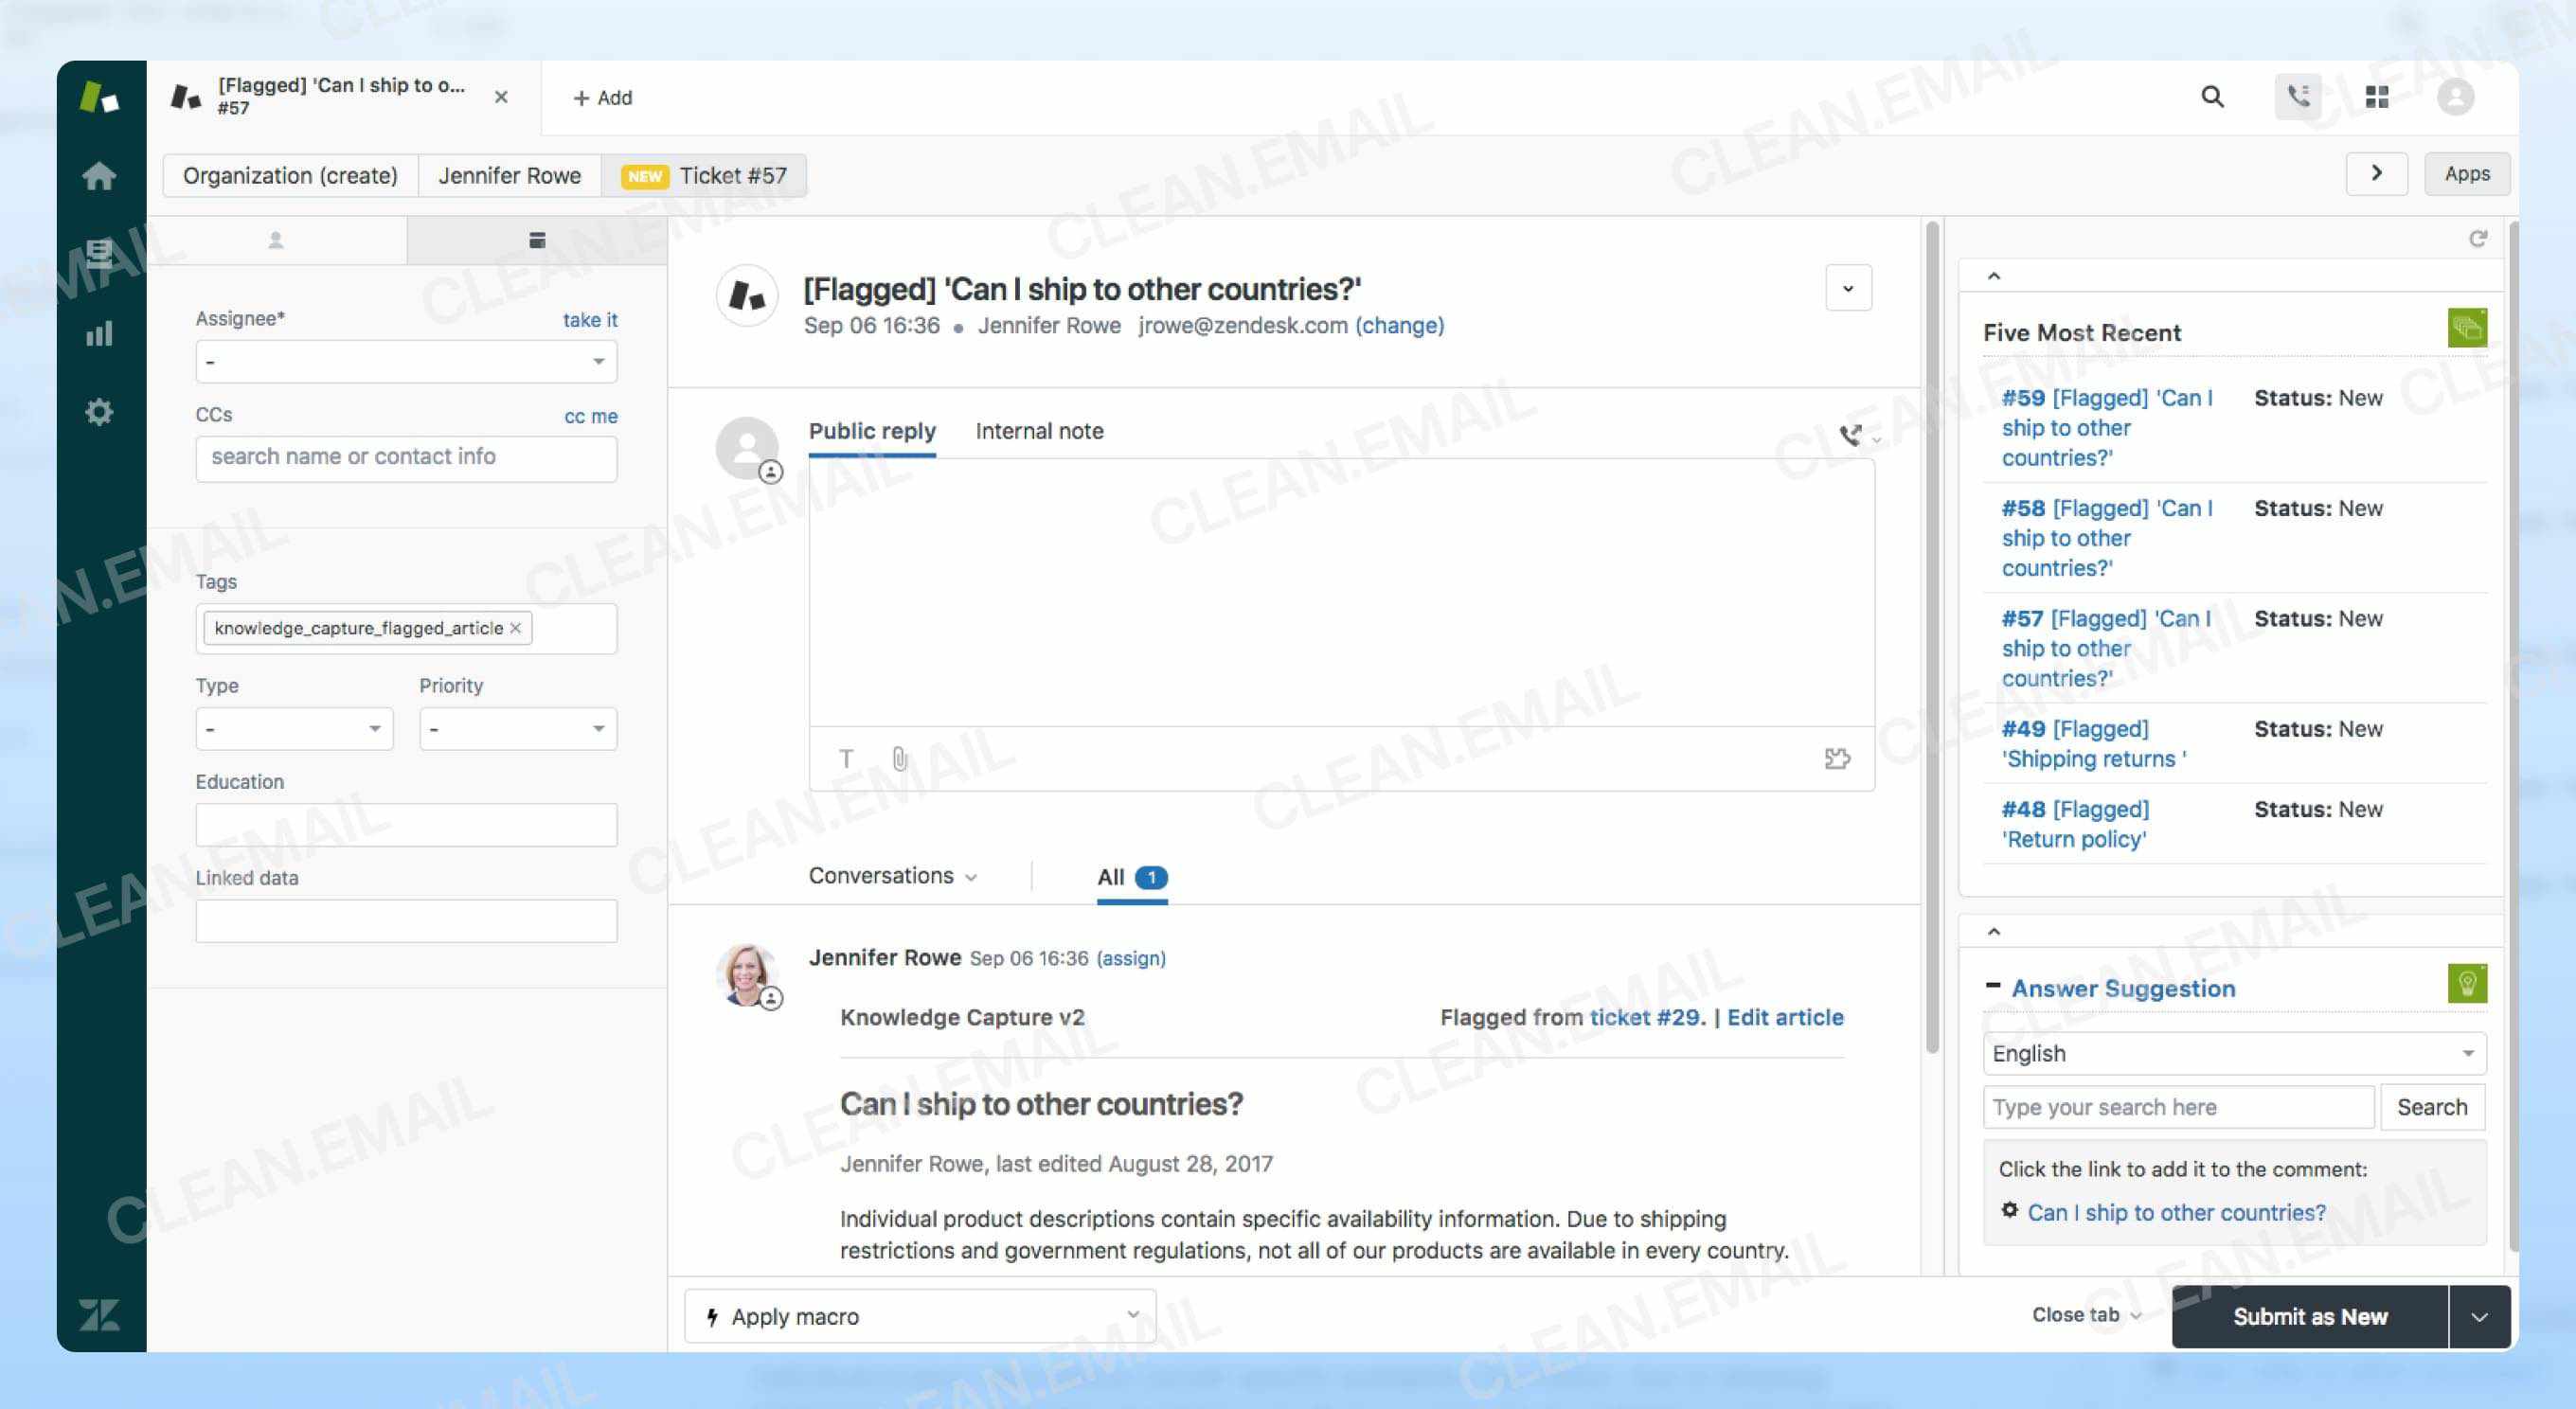Open the Assignee dropdown
Screen dimensions: 2576x1409
pyautogui.click(x=405, y=361)
